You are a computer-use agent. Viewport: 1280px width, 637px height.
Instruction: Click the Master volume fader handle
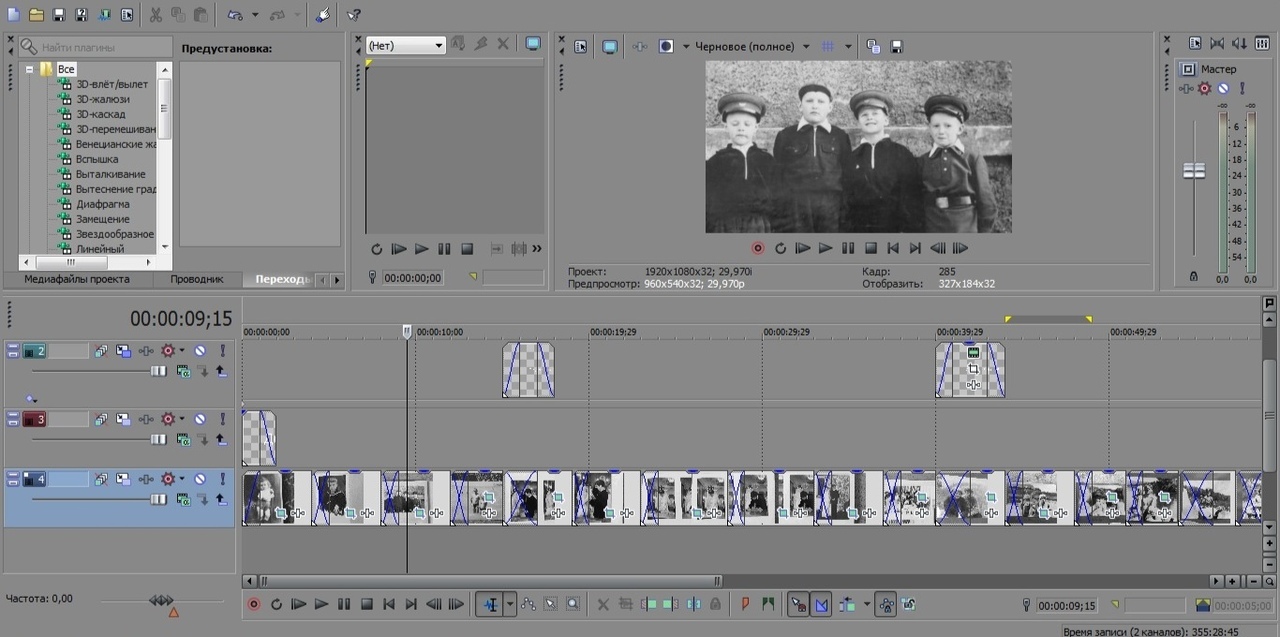(1194, 171)
